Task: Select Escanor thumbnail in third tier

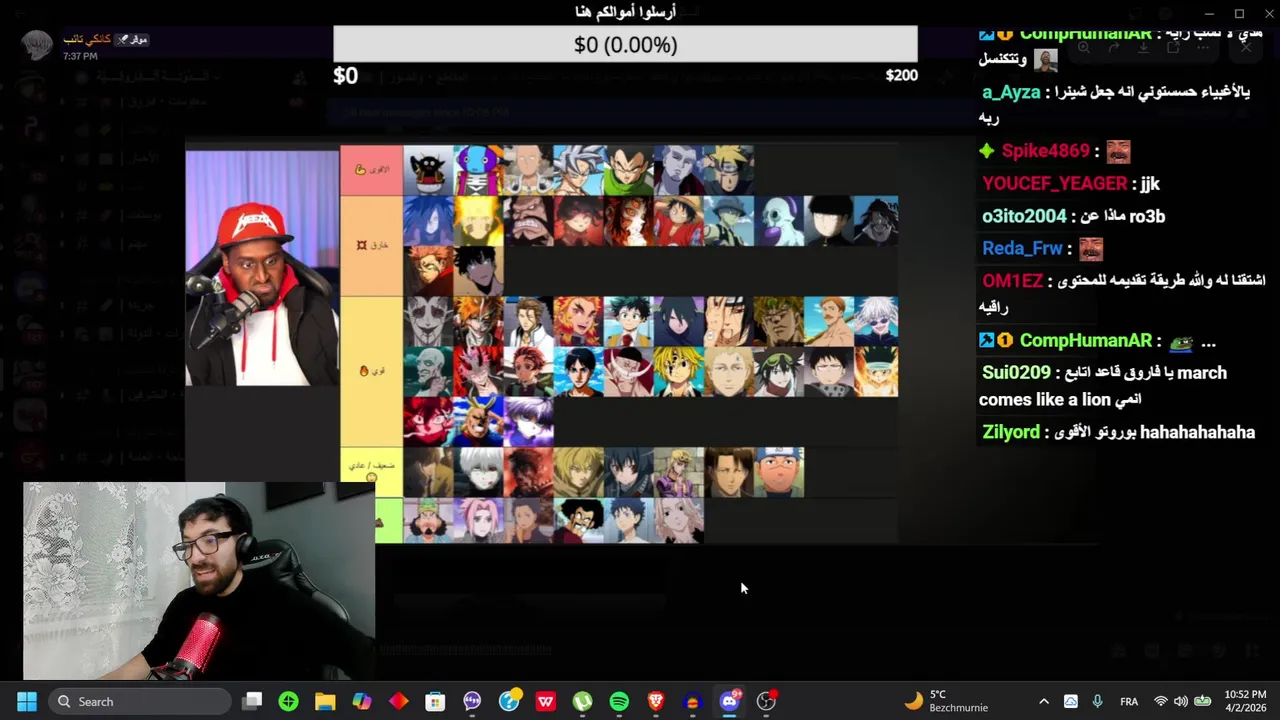Action: pyautogui.click(x=828, y=321)
